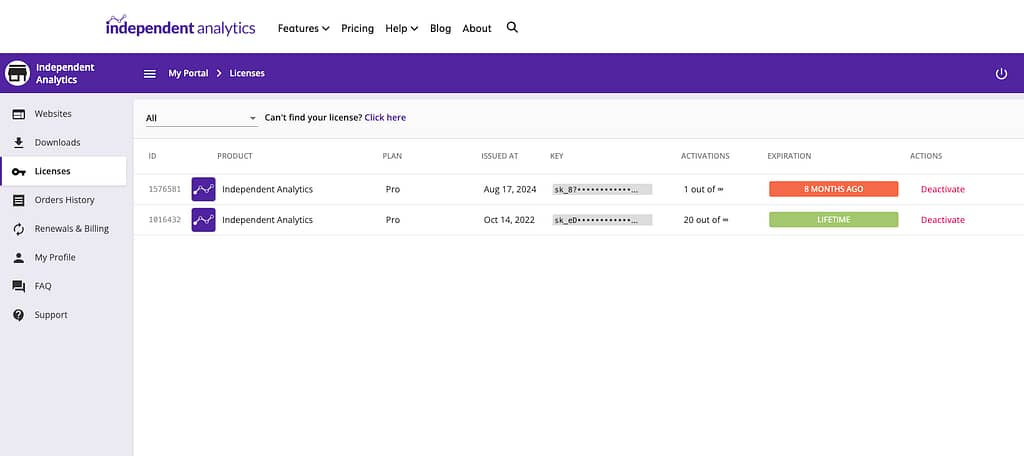Toggle the hamburger menu icon
1024x456 pixels.
coord(150,74)
